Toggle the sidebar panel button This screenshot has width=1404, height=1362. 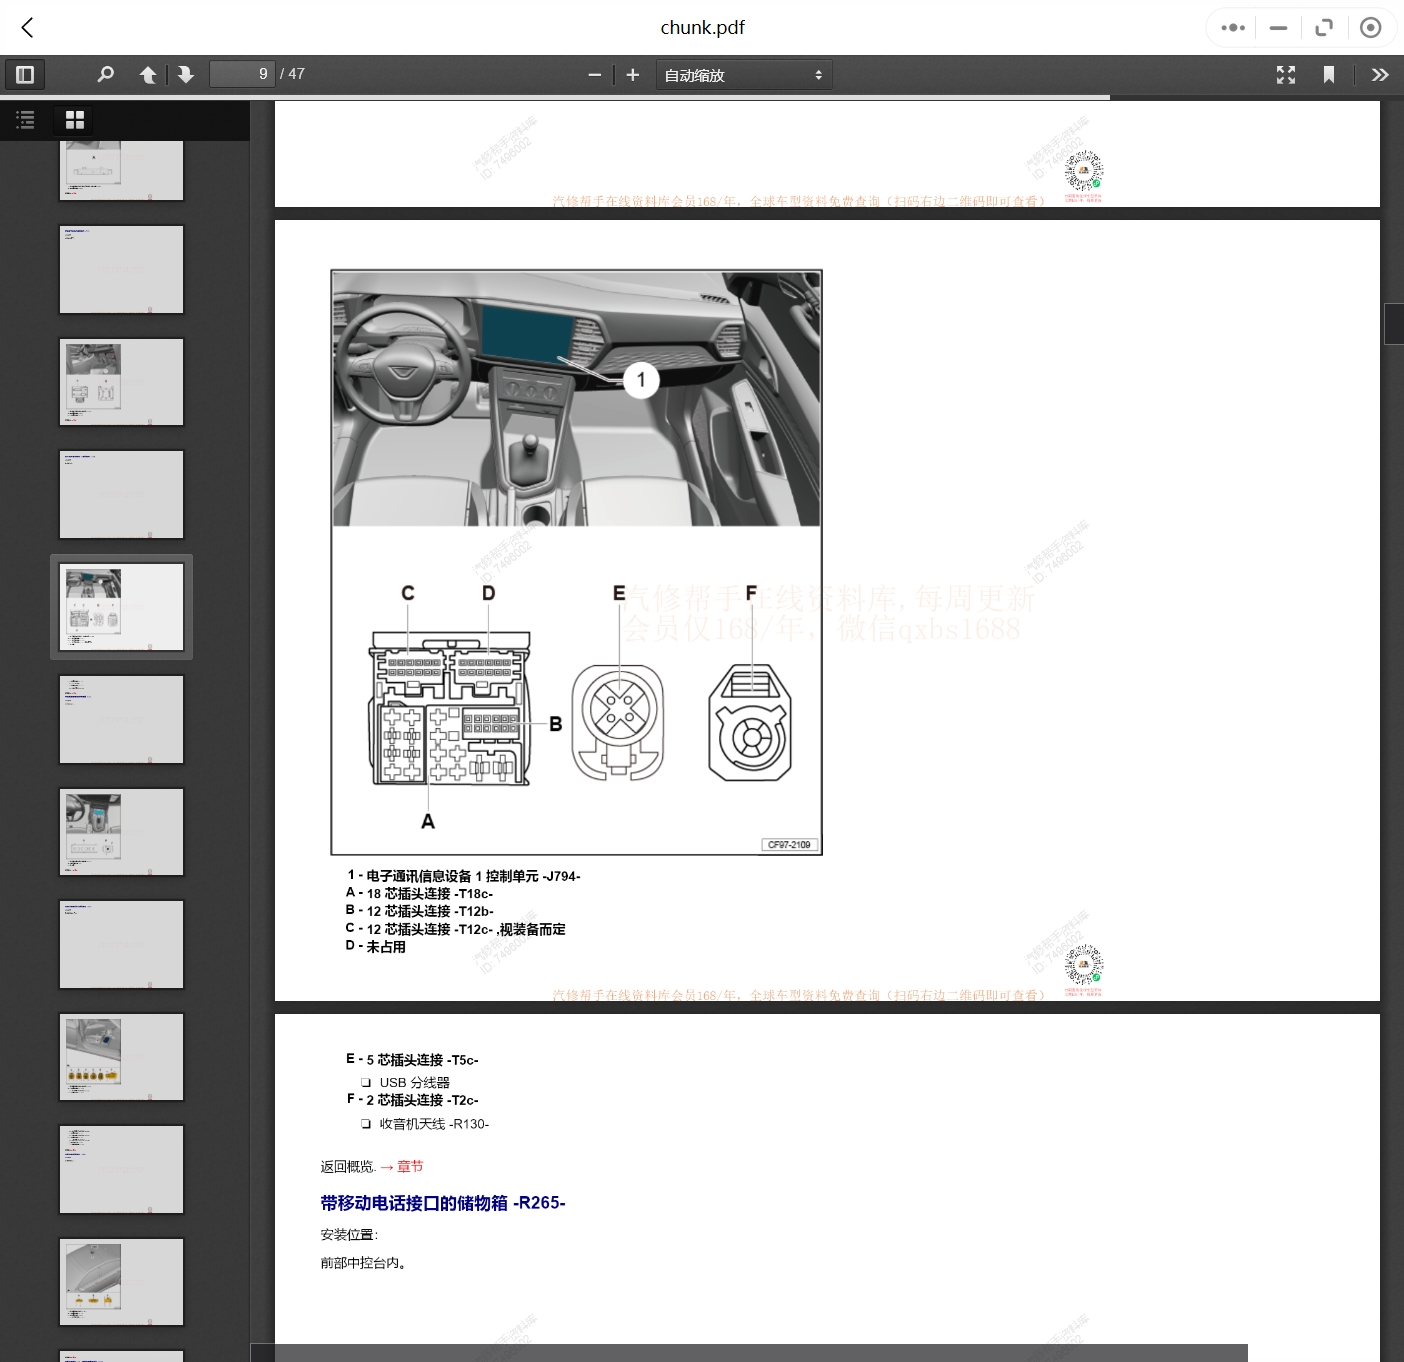(25, 74)
